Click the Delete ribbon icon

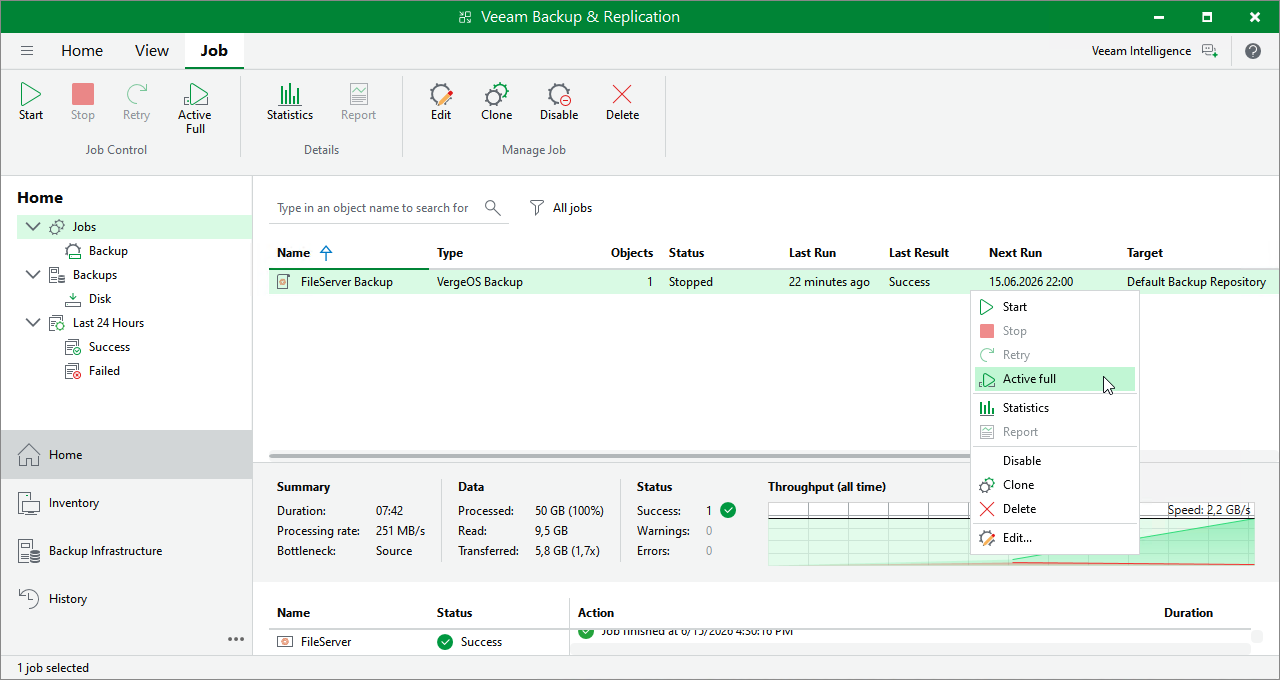tap(622, 102)
